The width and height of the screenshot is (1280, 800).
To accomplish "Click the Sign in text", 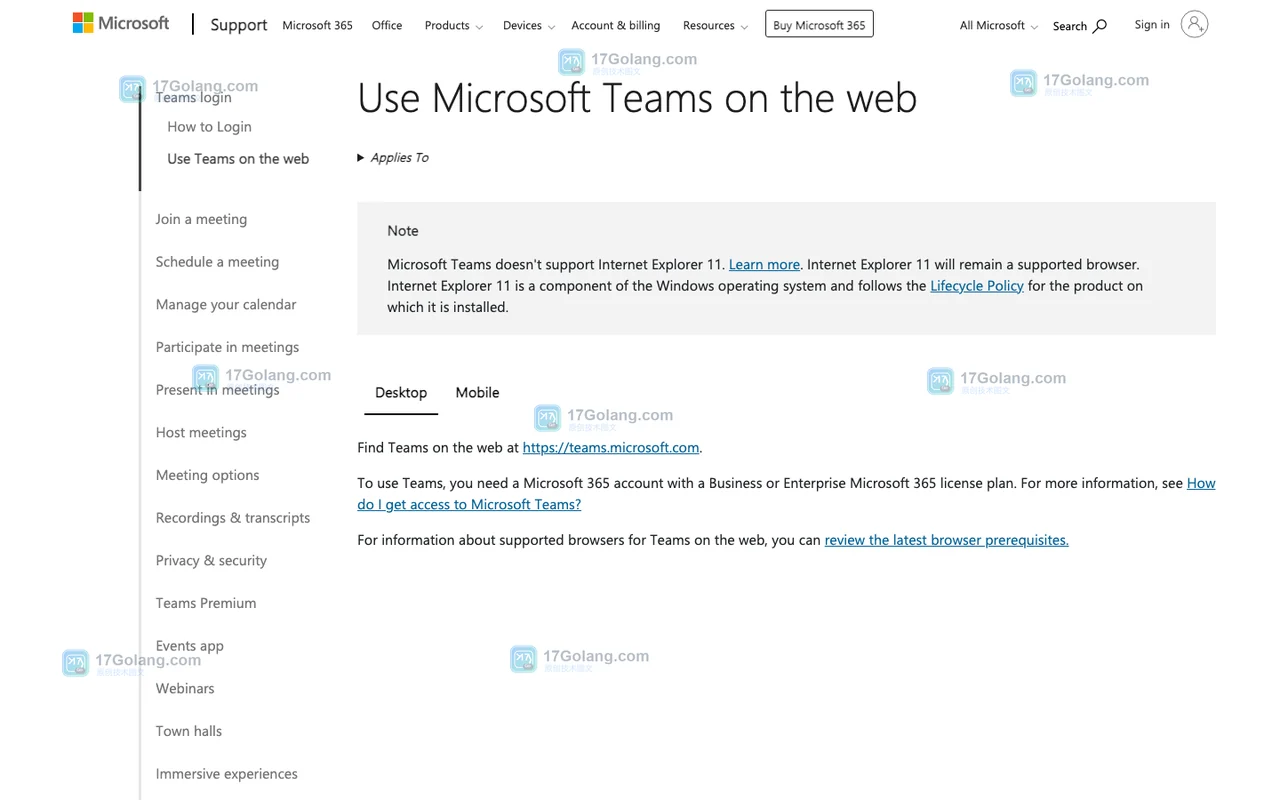I will pyautogui.click(x=1152, y=25).
